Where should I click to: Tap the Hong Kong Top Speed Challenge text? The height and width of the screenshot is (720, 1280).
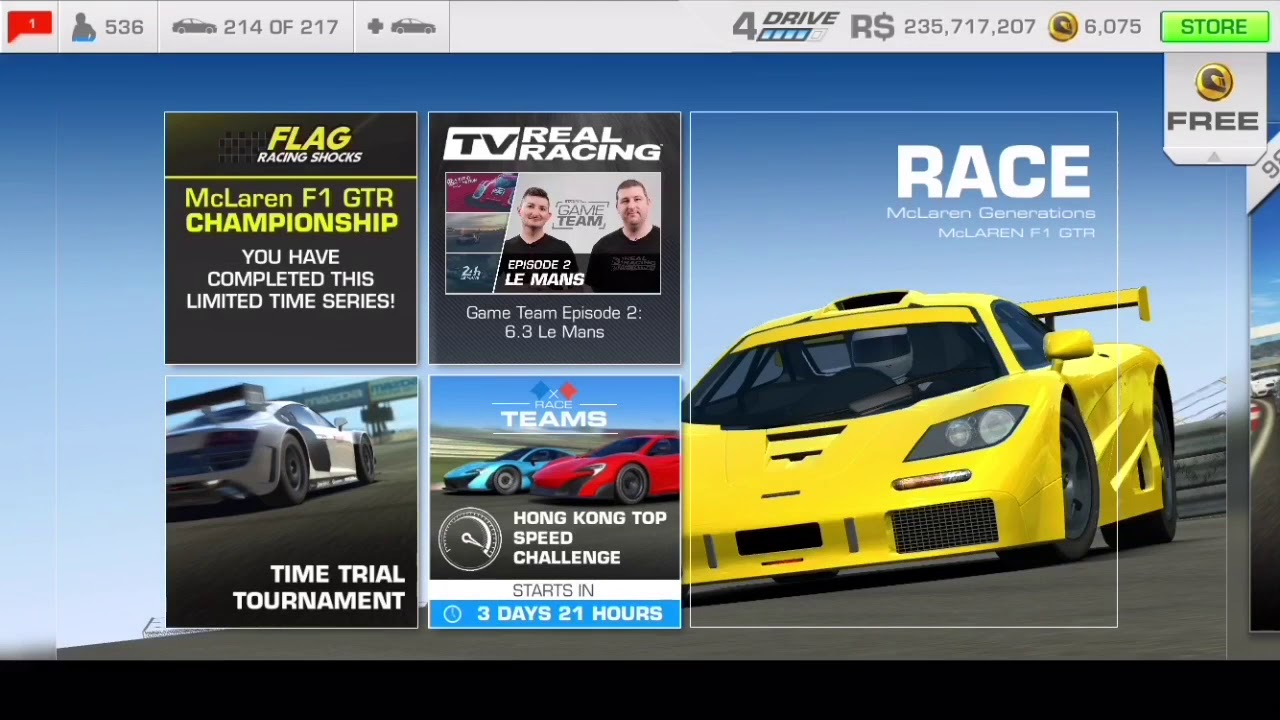589,538
